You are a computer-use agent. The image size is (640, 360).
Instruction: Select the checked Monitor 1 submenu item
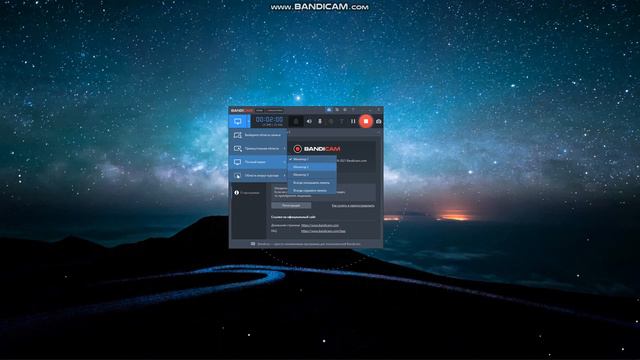click(312, 159)
